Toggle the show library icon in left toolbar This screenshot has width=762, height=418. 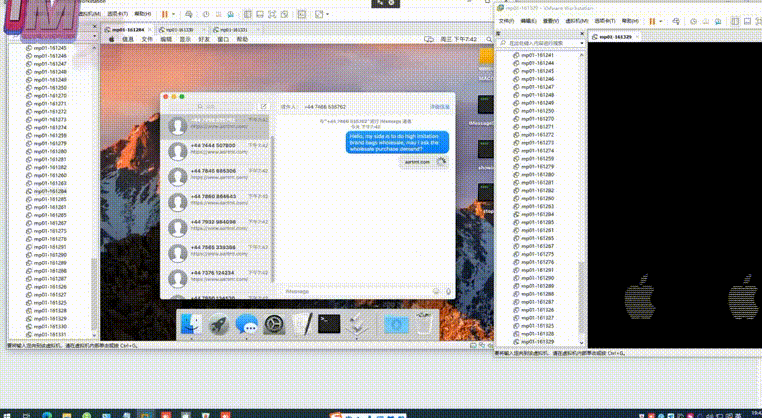248,15
